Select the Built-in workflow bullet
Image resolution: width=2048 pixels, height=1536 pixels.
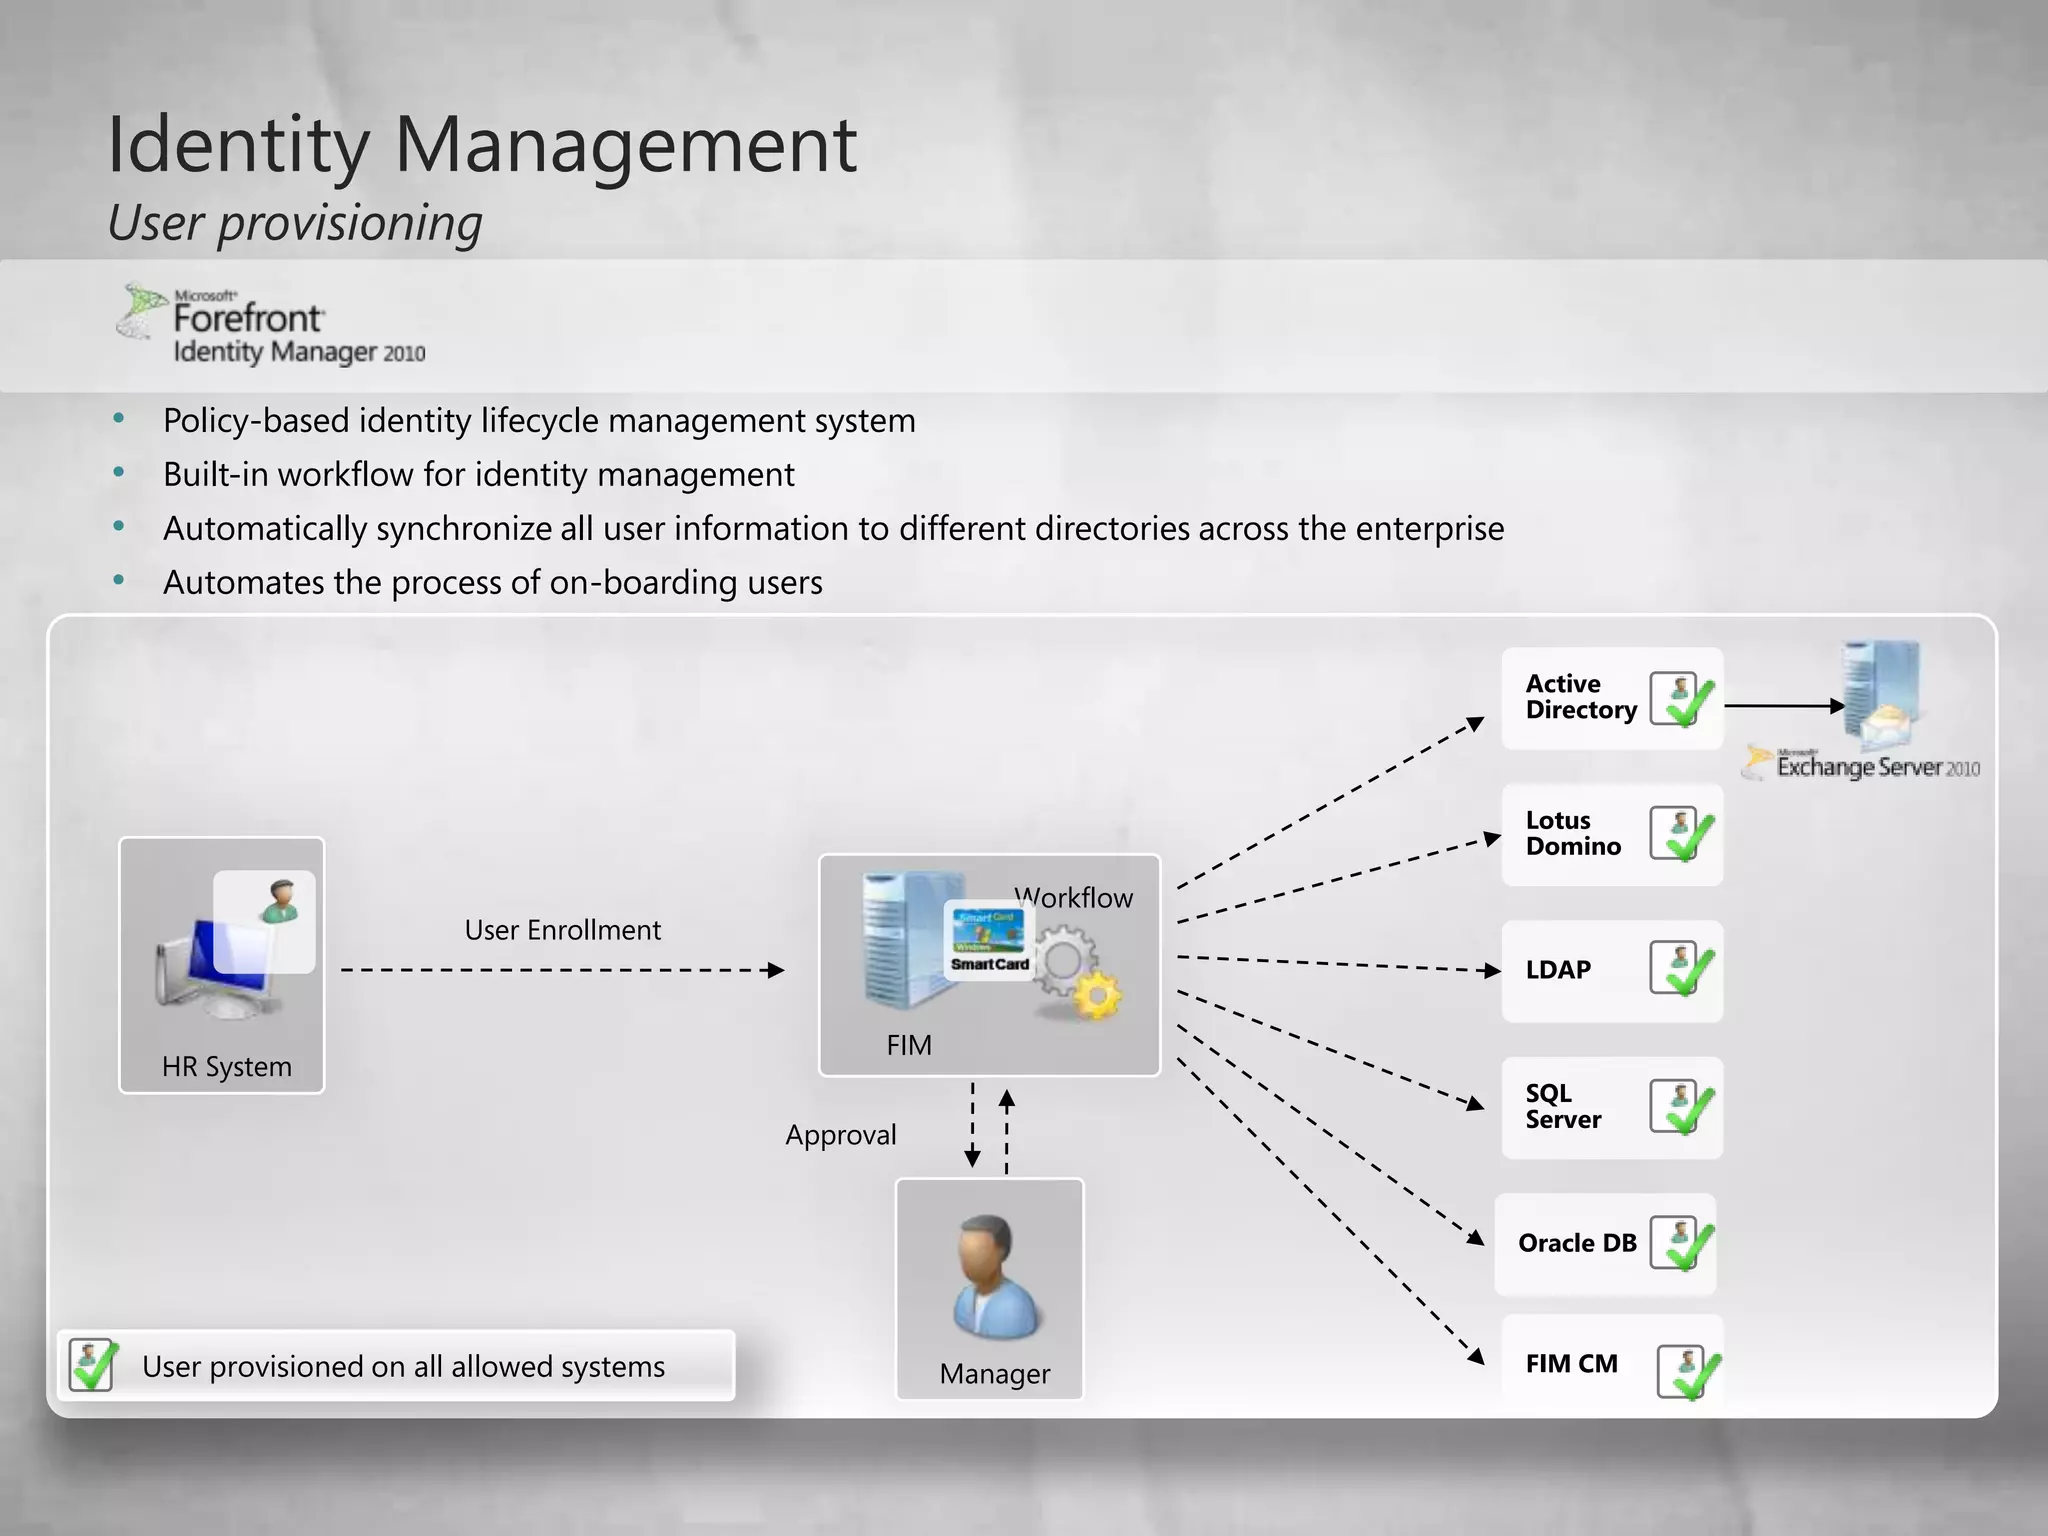coord(479,475)
